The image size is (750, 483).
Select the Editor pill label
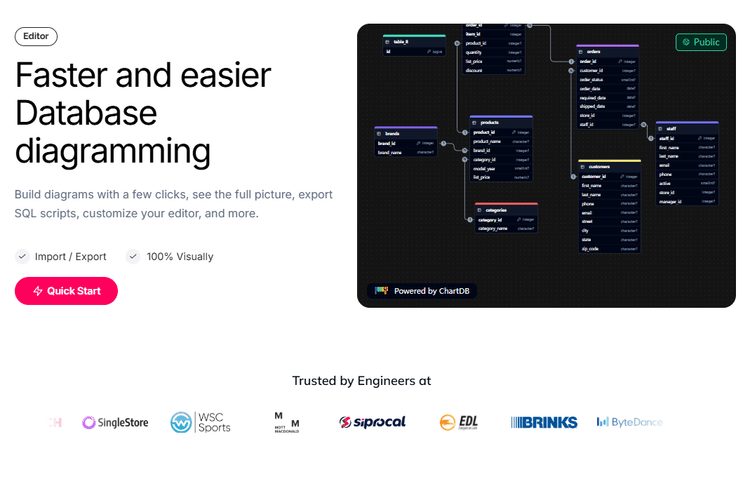(x=36, y=36)
